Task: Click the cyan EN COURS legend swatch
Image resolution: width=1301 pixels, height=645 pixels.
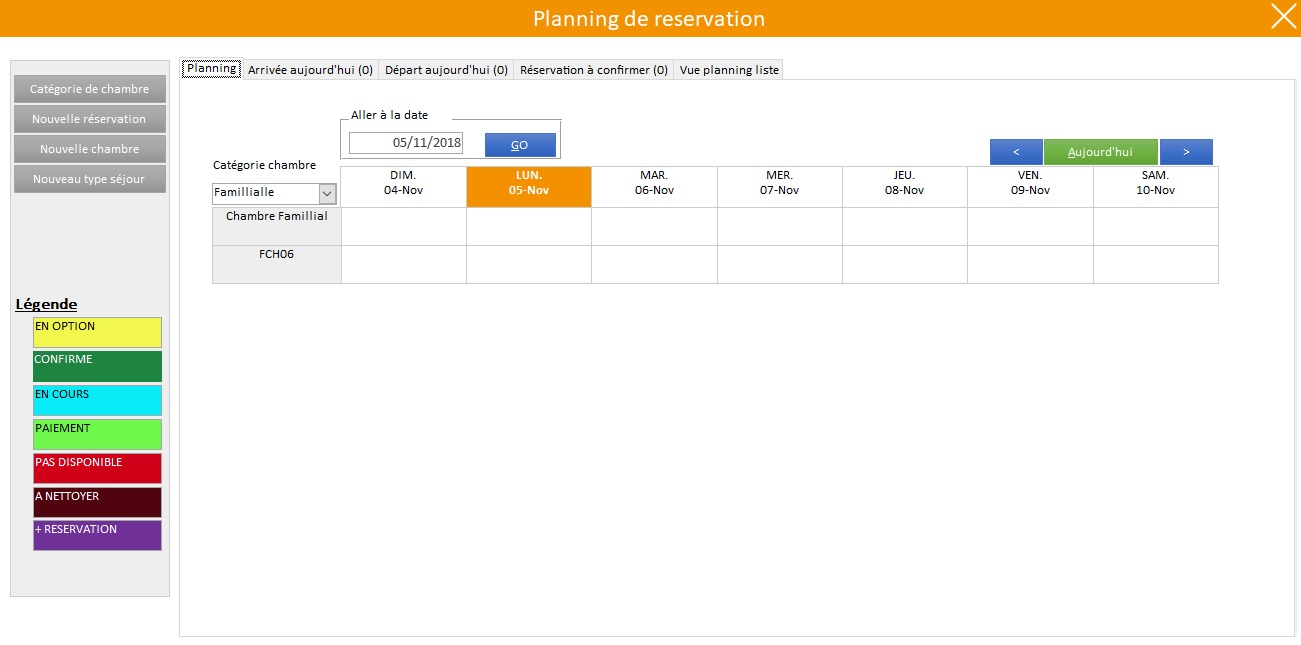Action: (x=97, y=400)
